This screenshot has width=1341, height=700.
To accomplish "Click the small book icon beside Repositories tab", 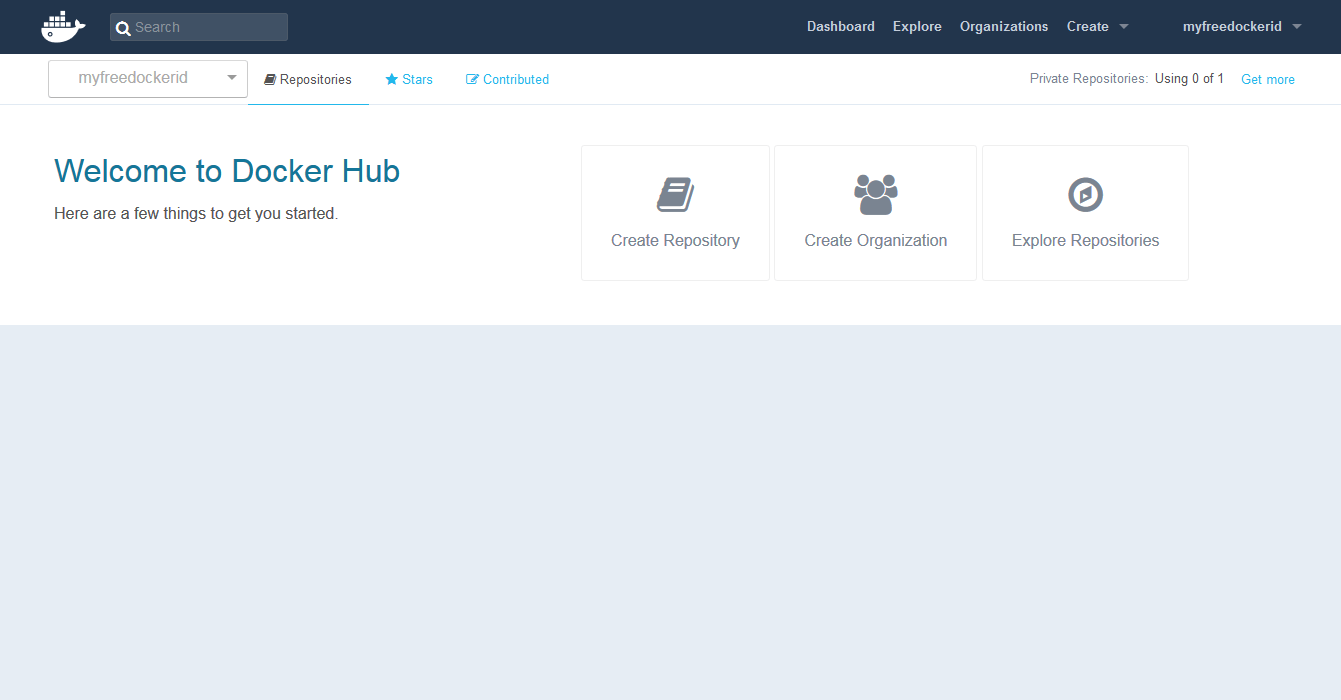I will coord(270,79).
